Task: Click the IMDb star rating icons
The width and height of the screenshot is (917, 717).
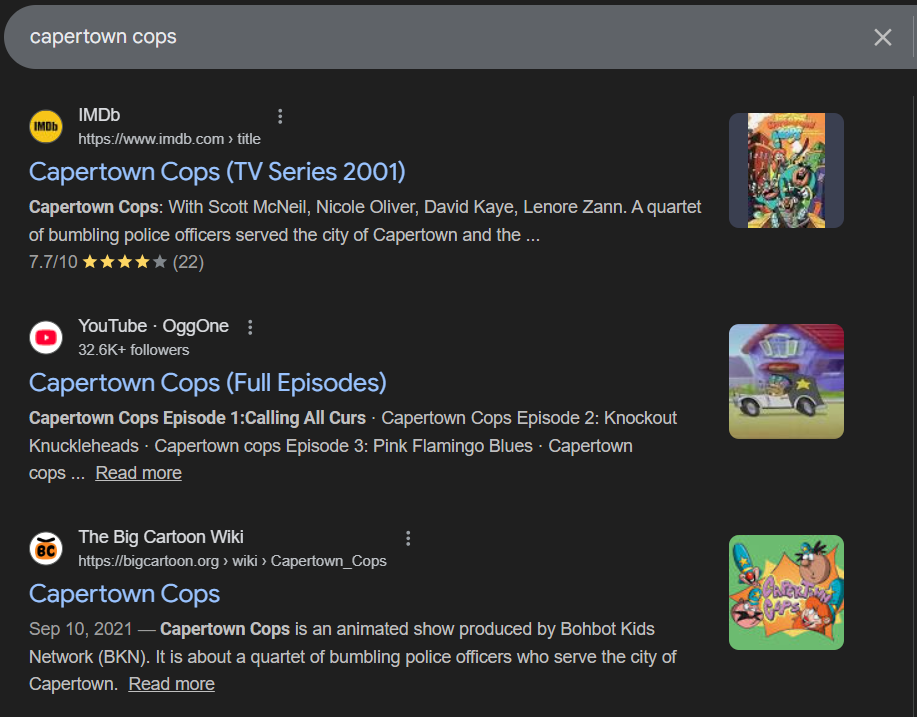Action: 125,262
